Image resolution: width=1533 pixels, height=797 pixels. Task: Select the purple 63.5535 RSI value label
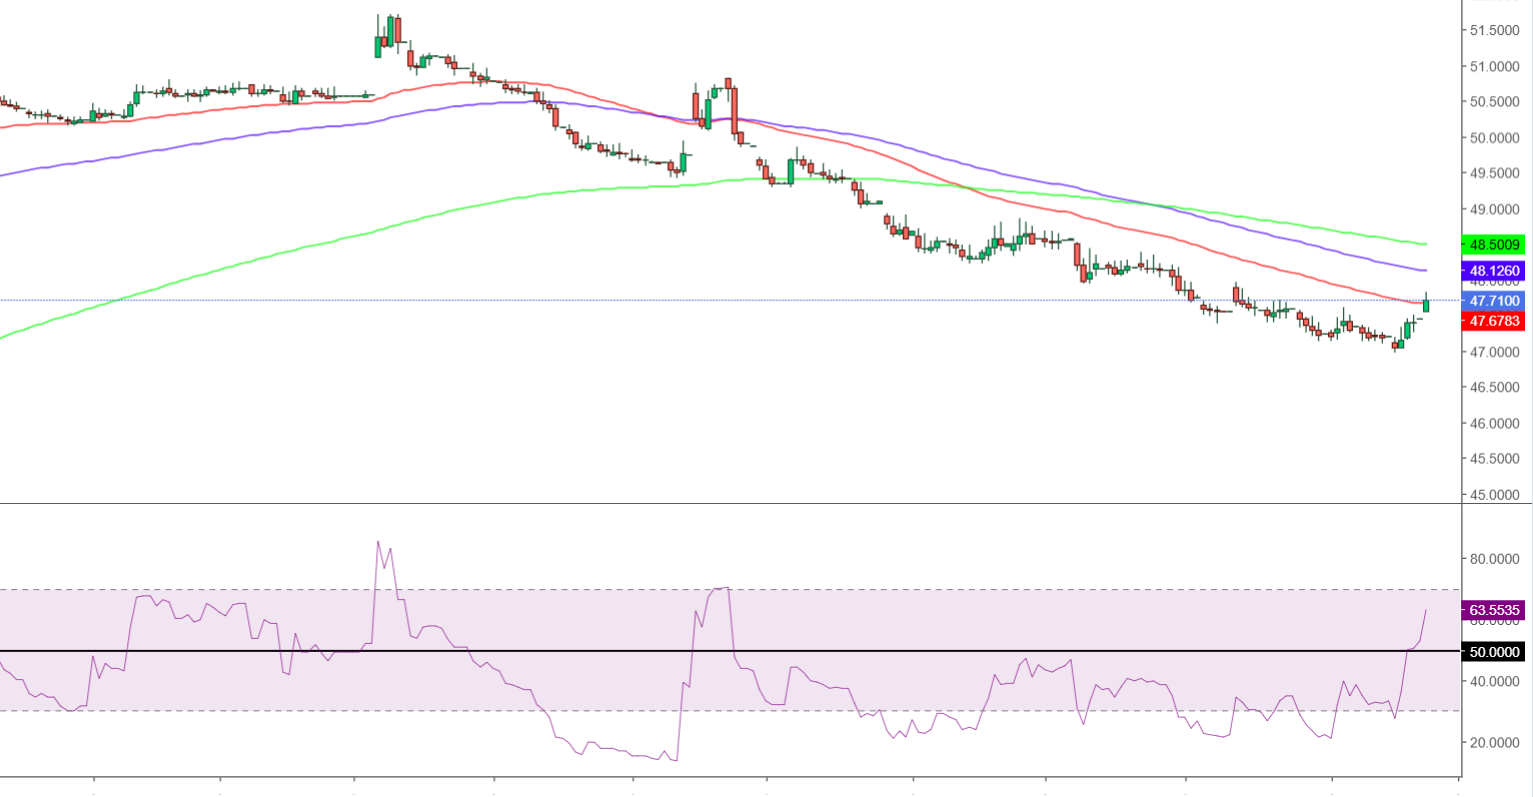(x=1492, y=610)
